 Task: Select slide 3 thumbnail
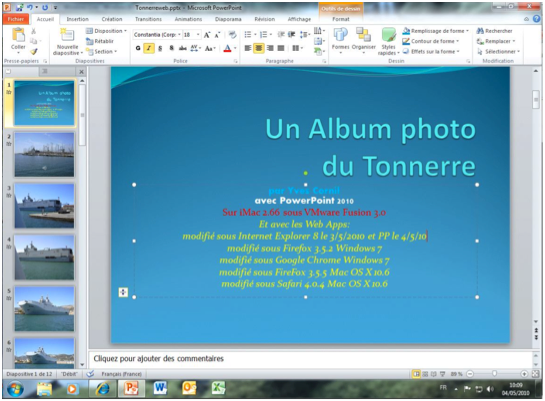[x=44, y=206]
